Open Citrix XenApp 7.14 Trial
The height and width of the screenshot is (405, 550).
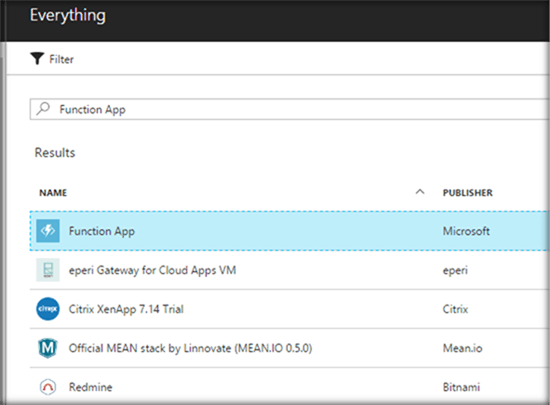click(x=126, y=309)
